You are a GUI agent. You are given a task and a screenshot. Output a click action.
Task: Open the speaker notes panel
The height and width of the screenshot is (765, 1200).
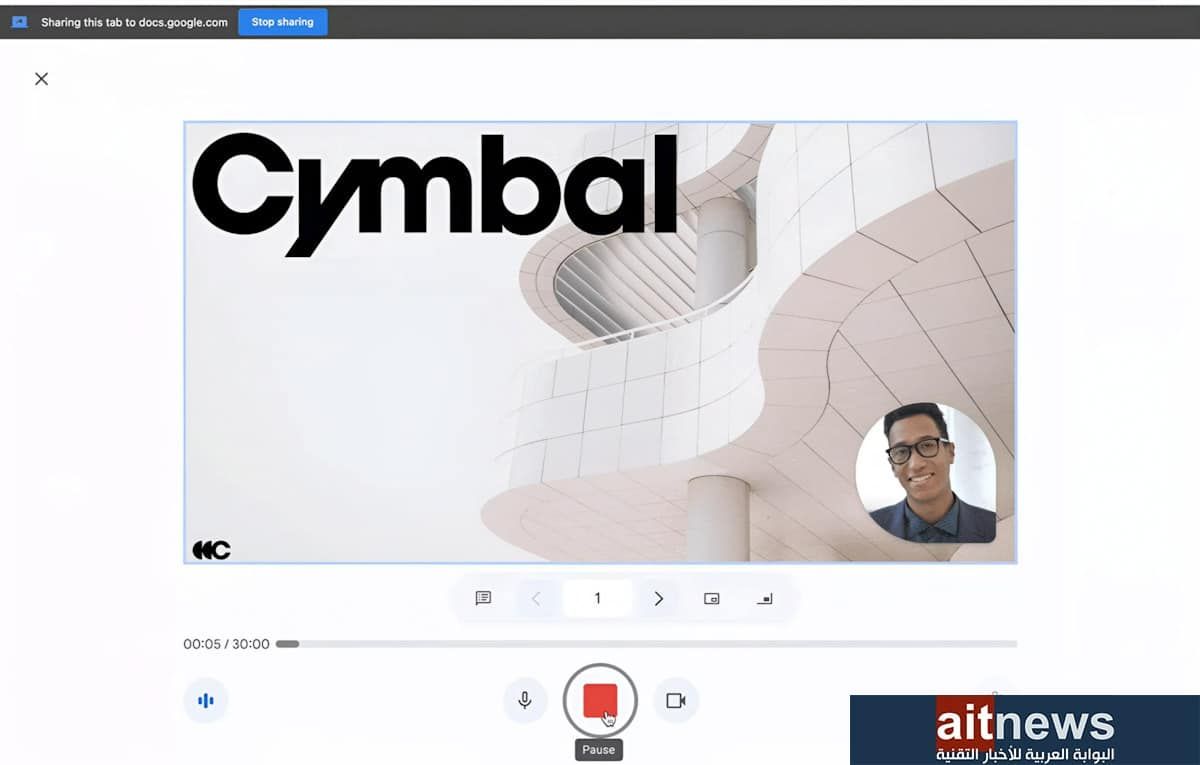(483, 598)
